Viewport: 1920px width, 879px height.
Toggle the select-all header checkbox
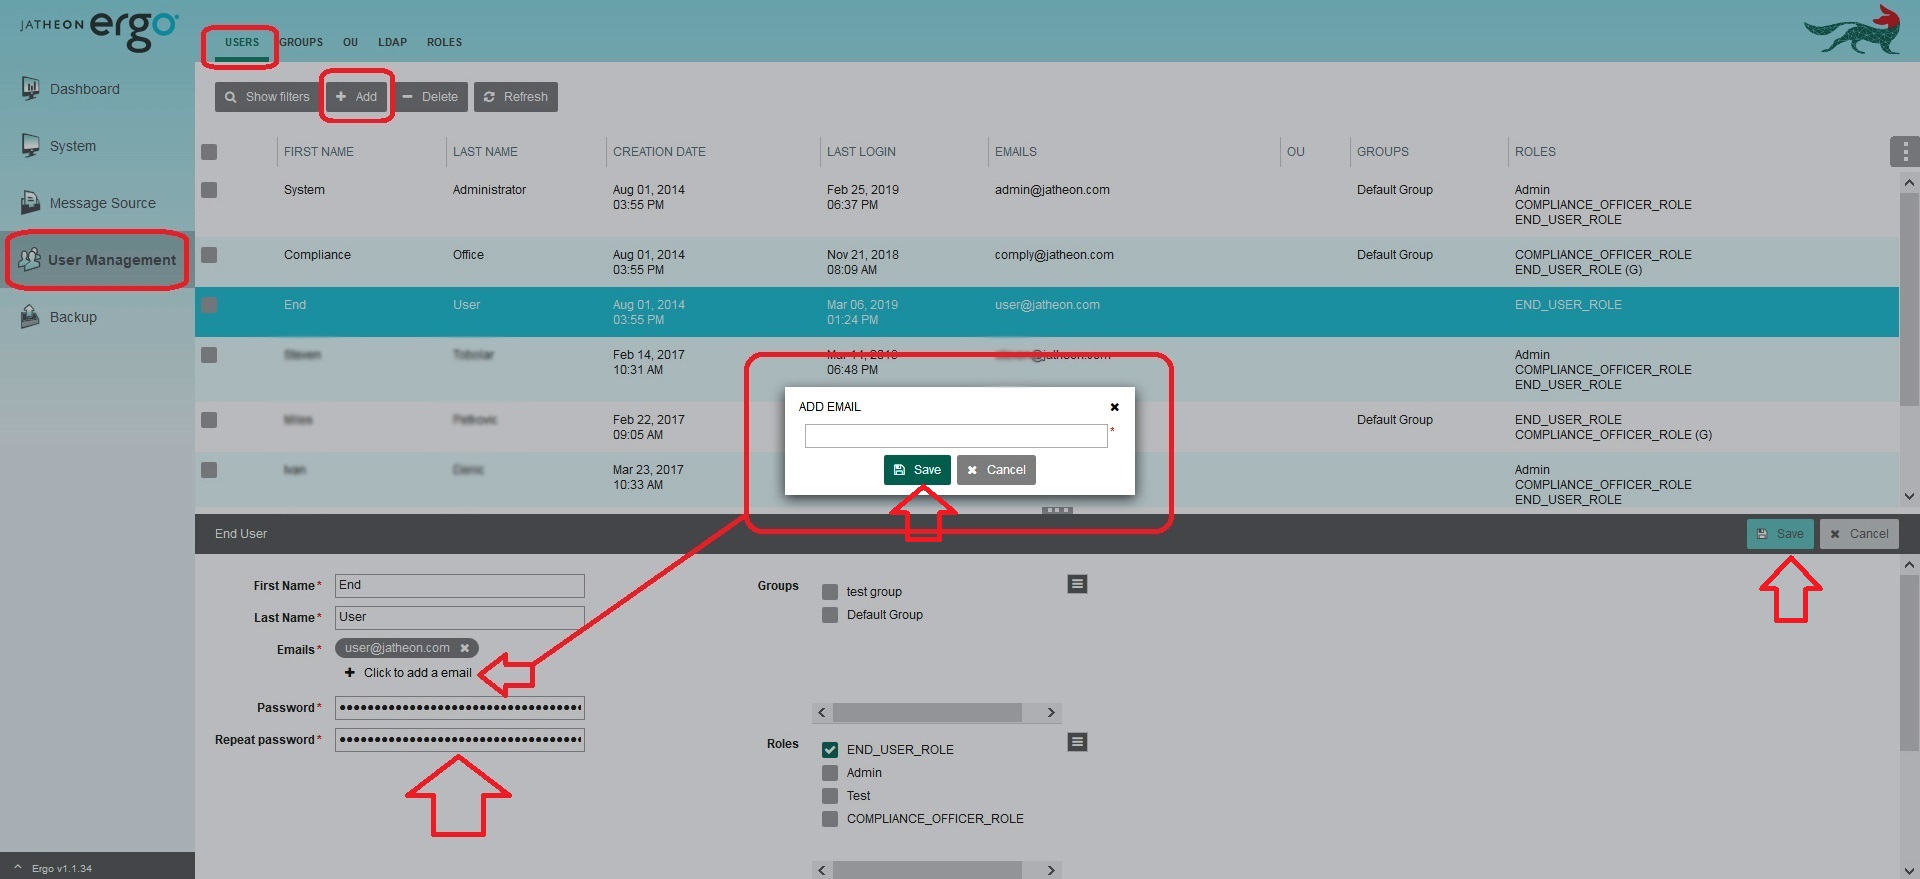[209, 152]
